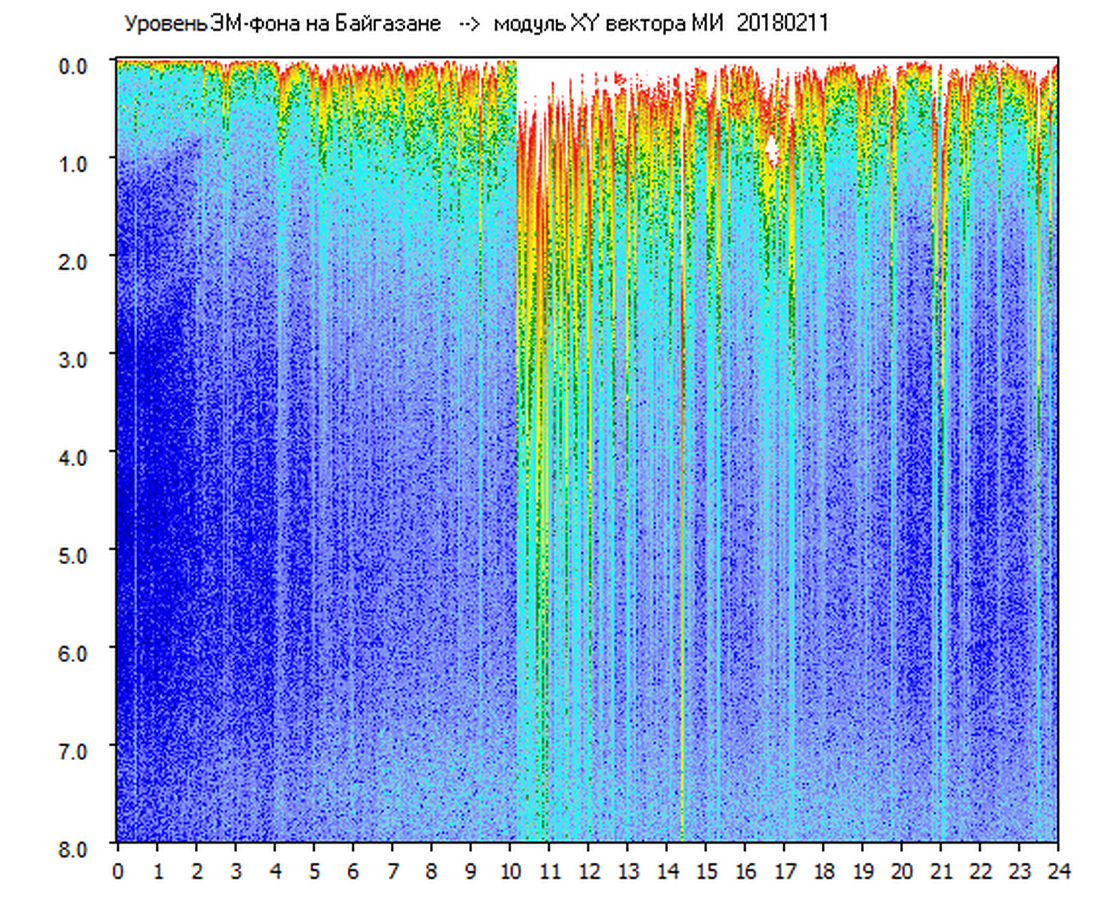The height and width of the screenshot is (900, 1096).
Task: Click the 0.0 label on the vertical axis
Action: coord(77,63)
